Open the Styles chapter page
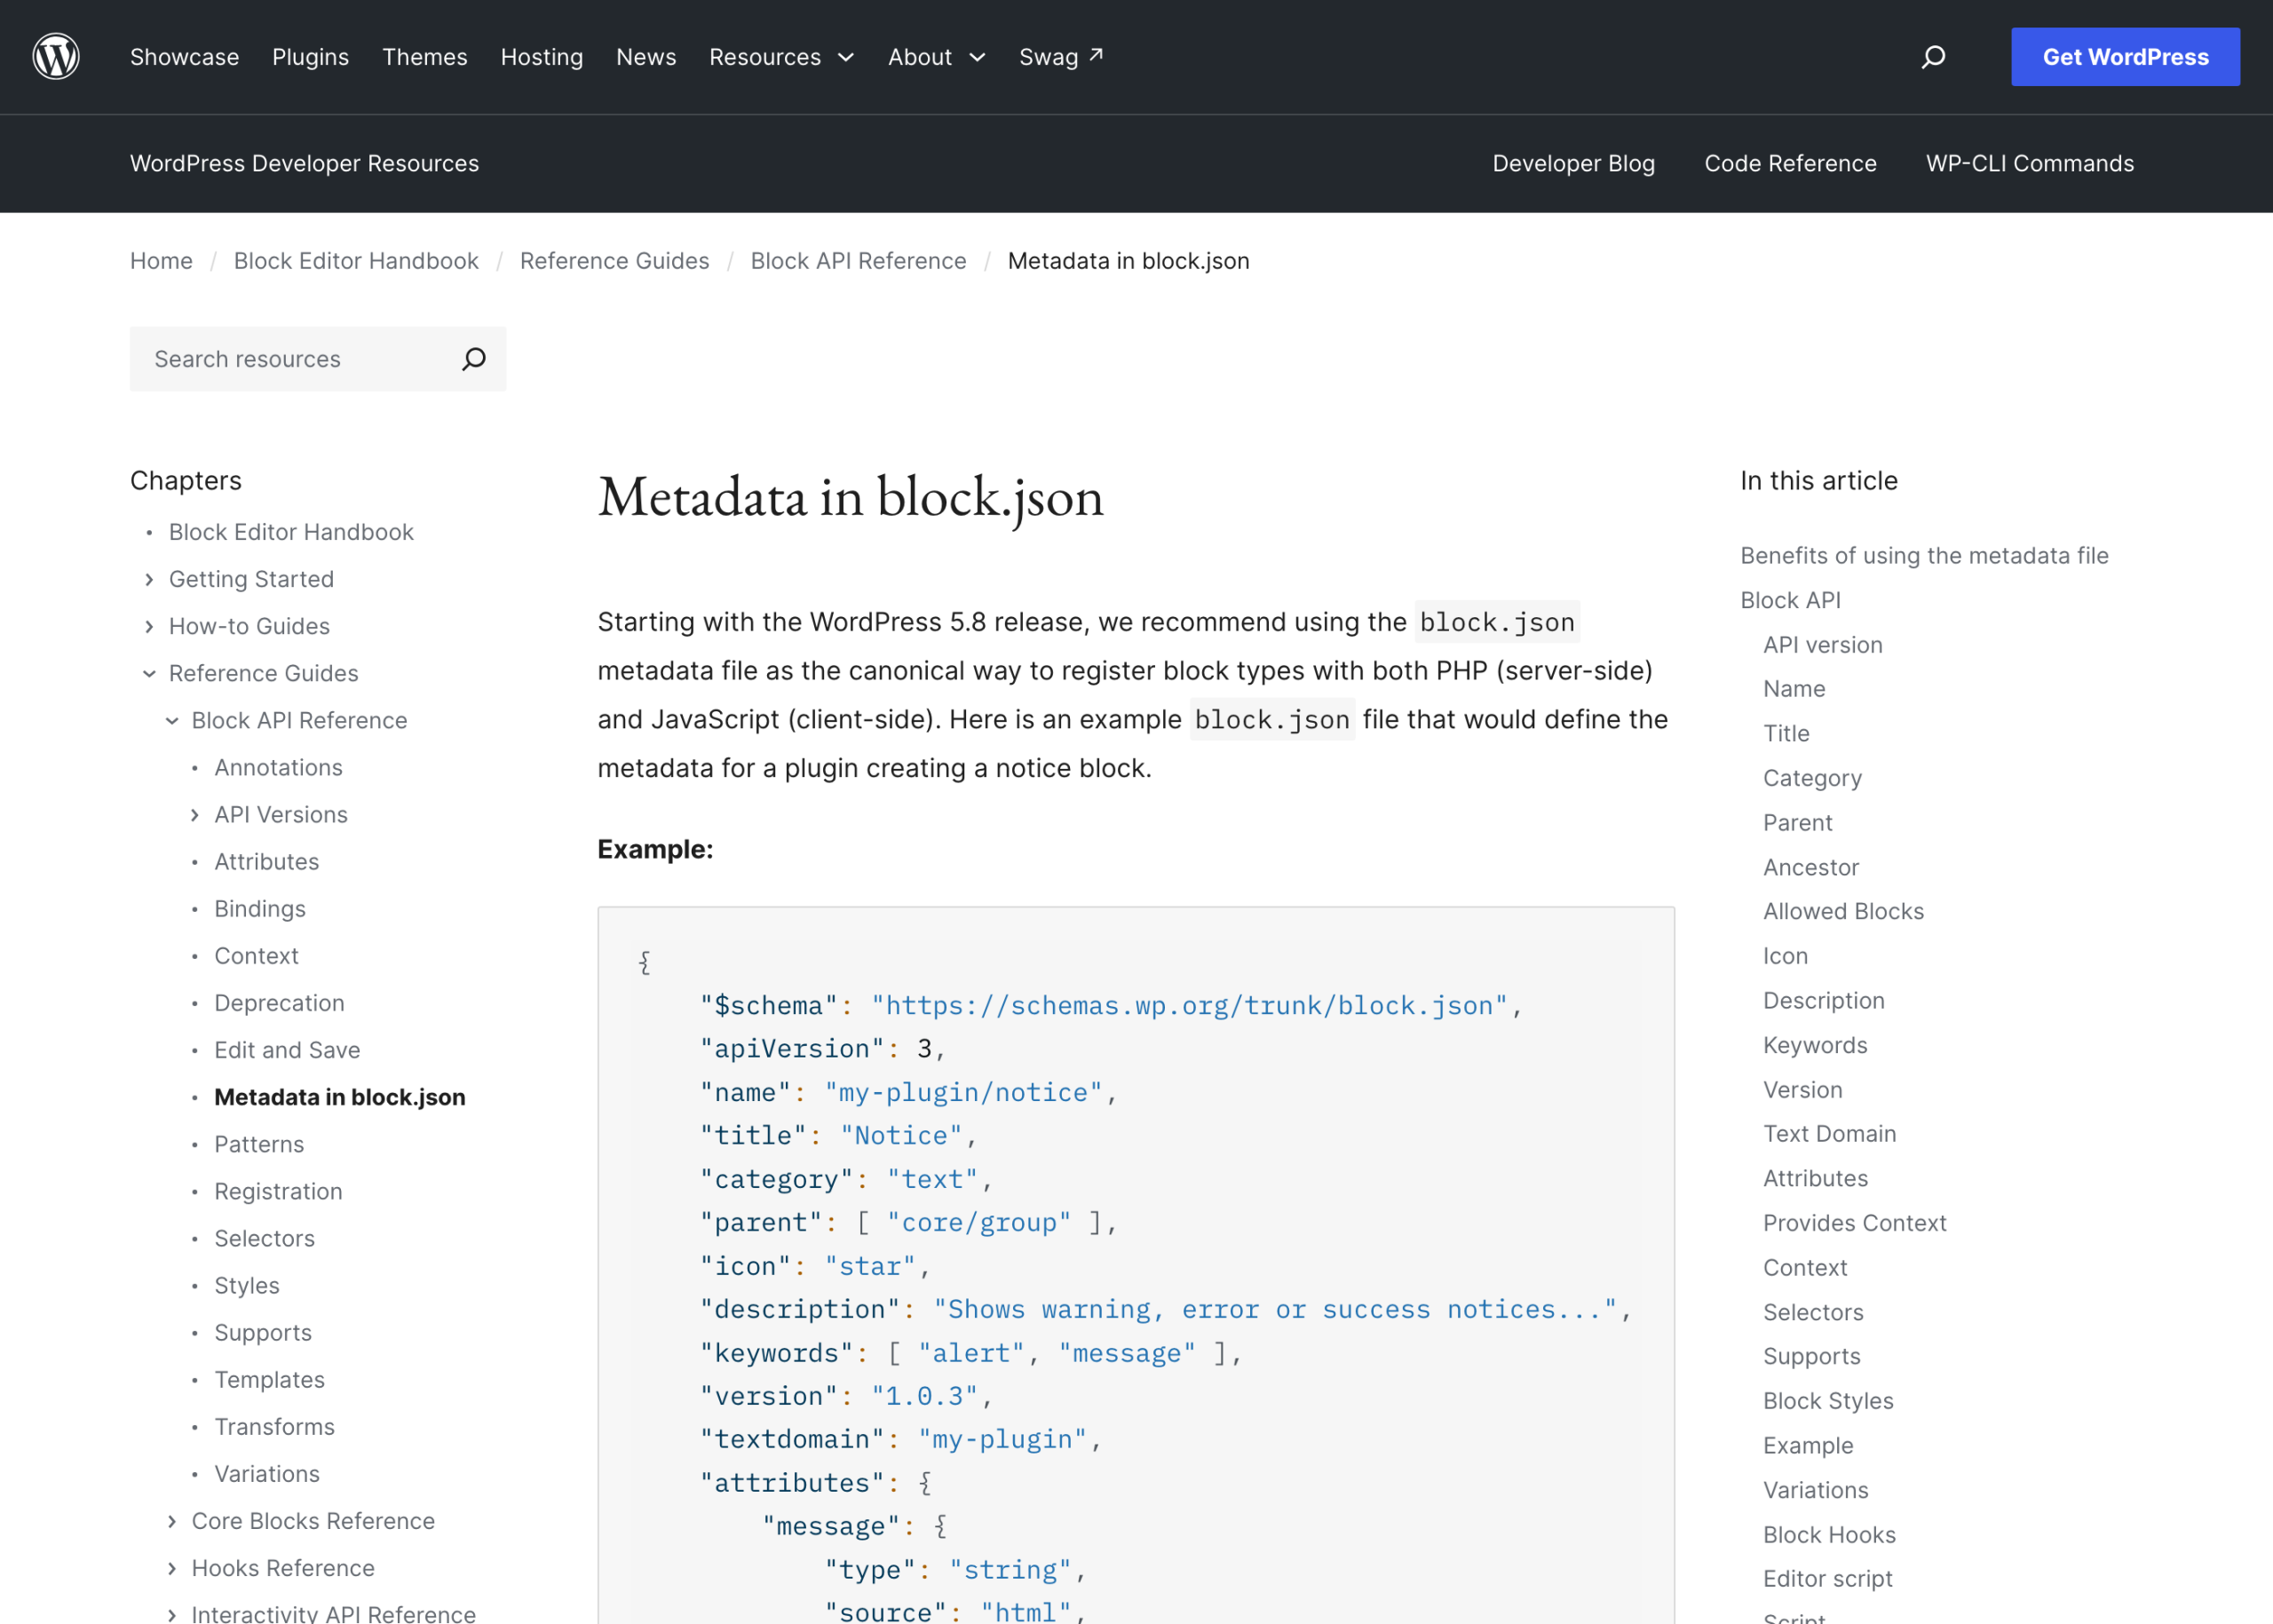 click(247, 1286)
